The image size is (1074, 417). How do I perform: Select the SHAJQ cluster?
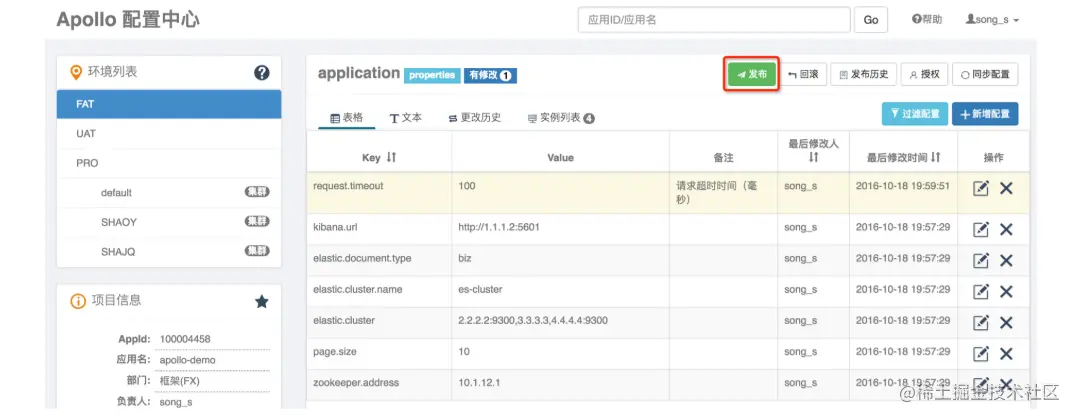pyautogui.click(x=169, y=251)
